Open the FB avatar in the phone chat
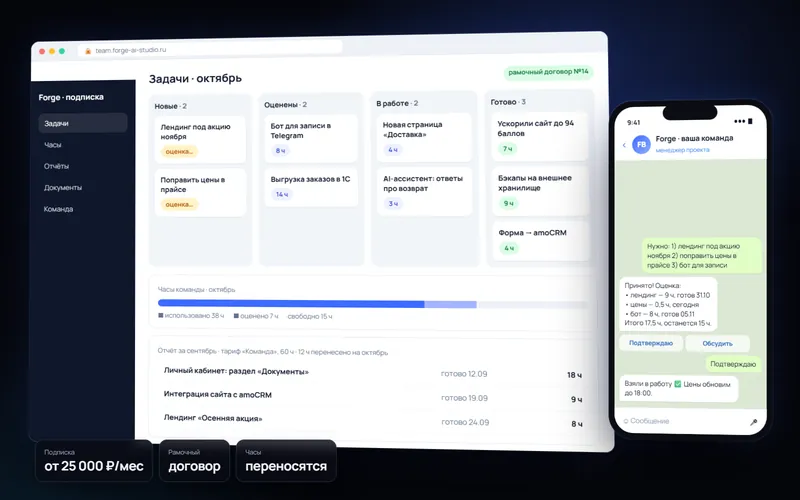The image size is (800, 500). [641, 144]
